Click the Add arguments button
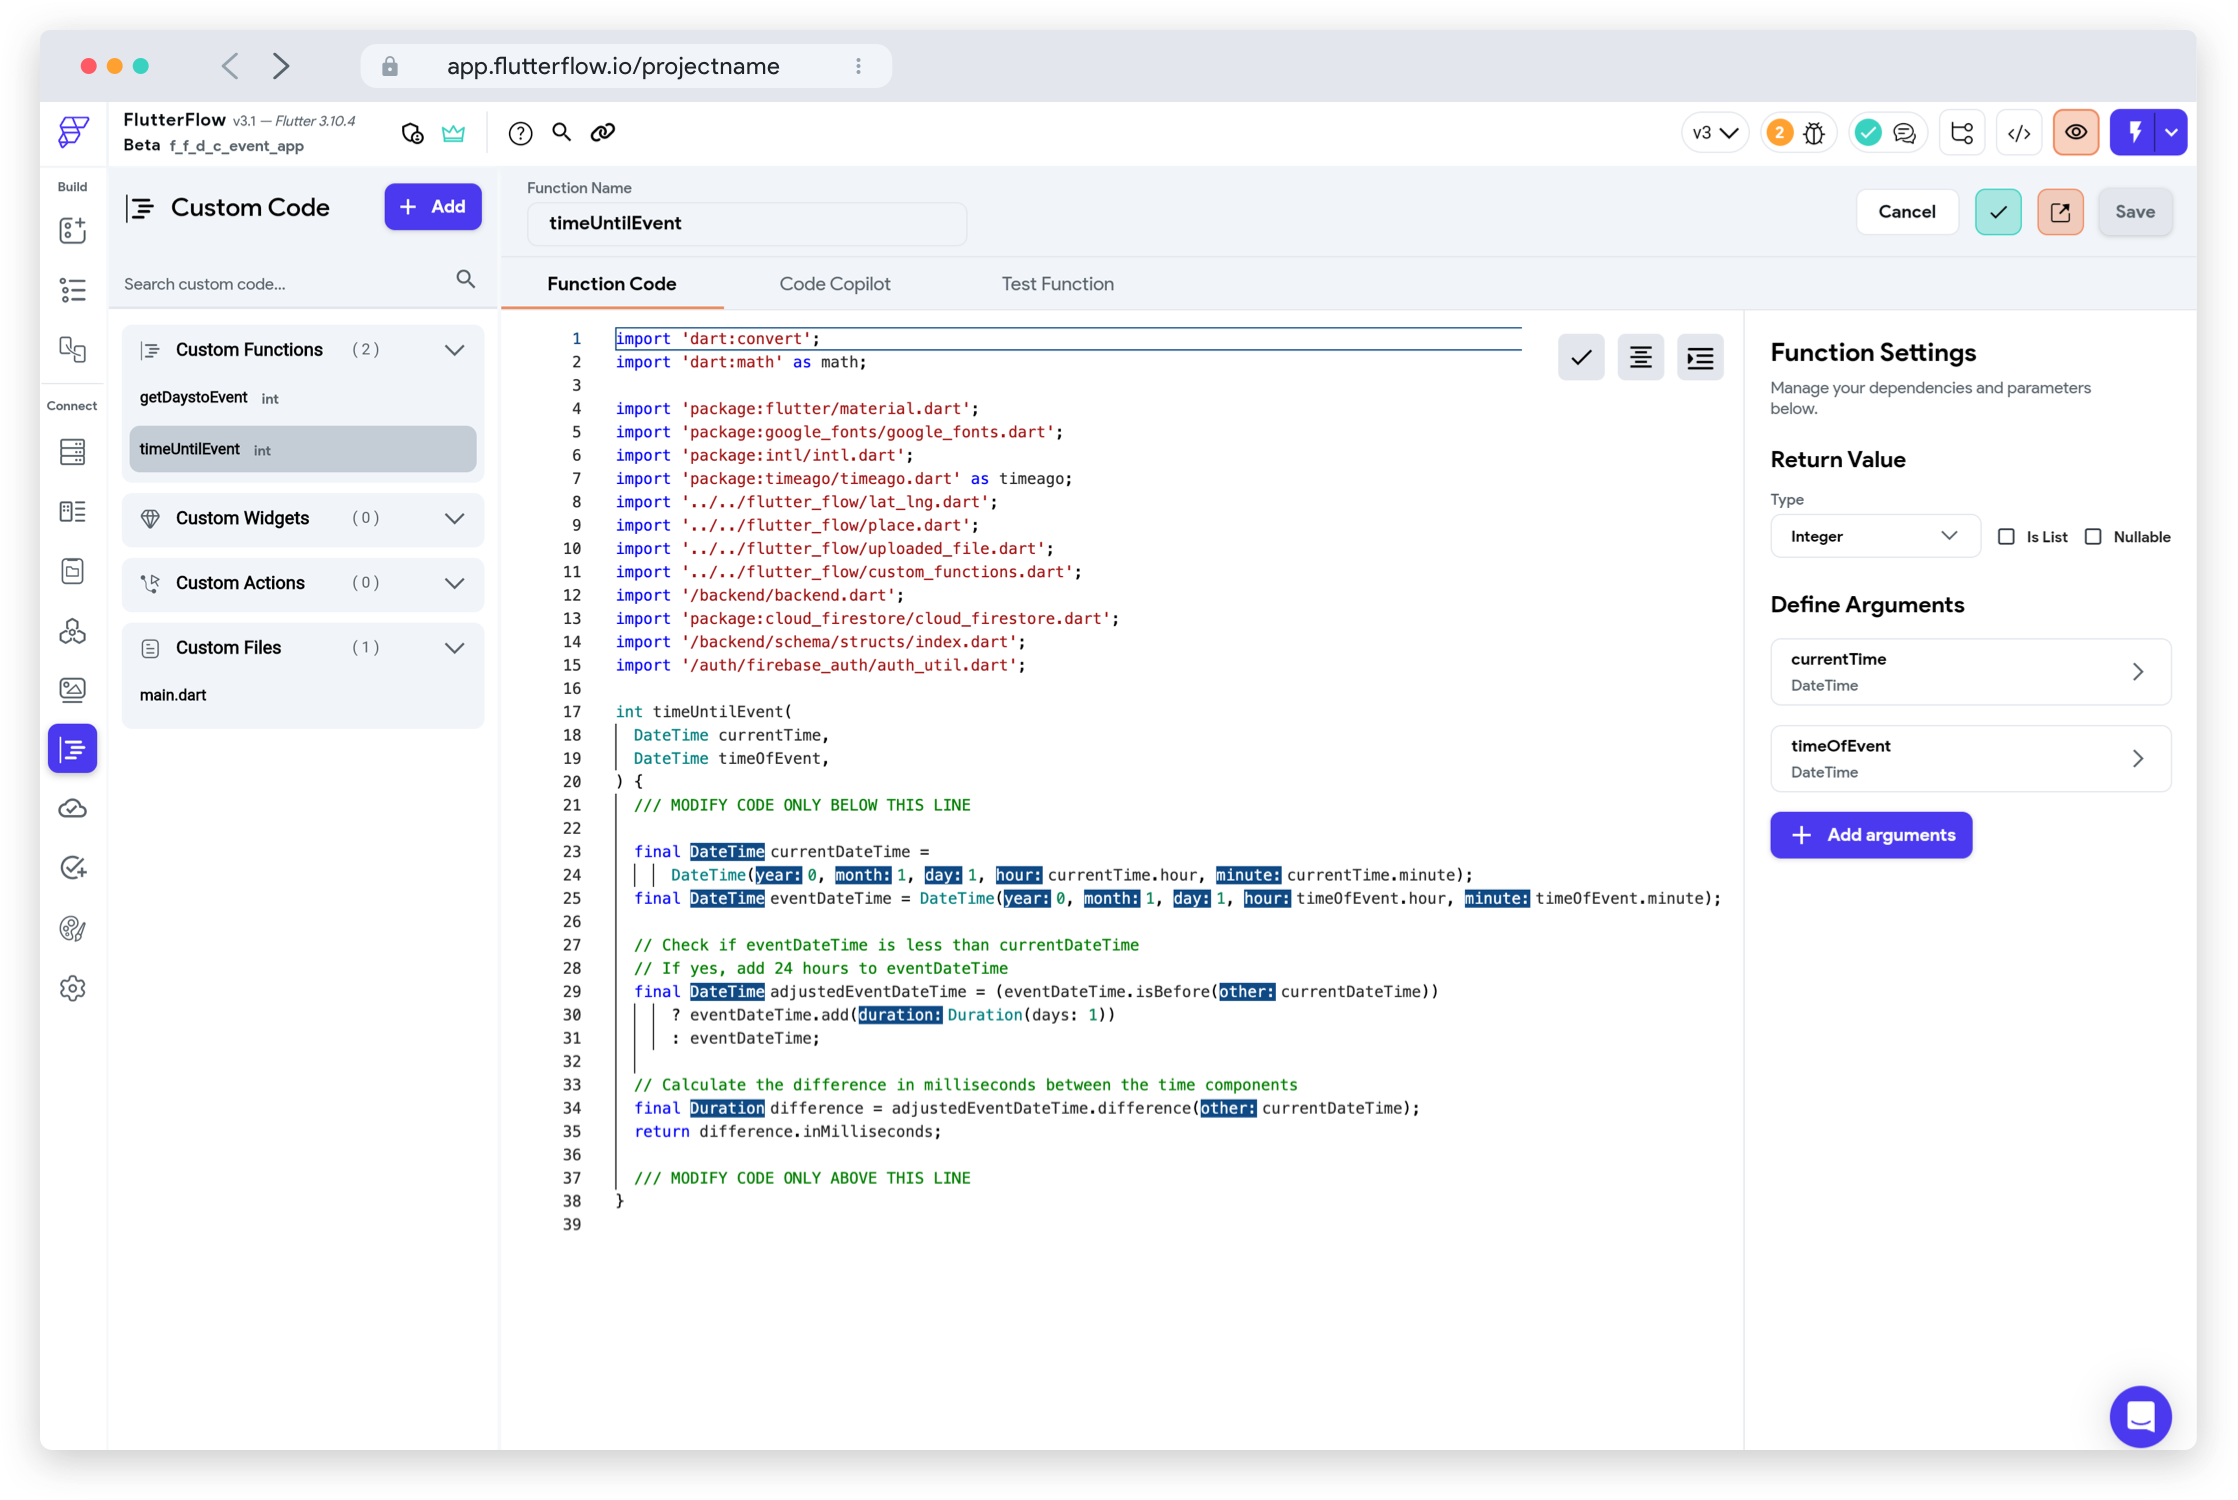The height and width of the screenshot is (1500, 2238). pos(1870,835)
